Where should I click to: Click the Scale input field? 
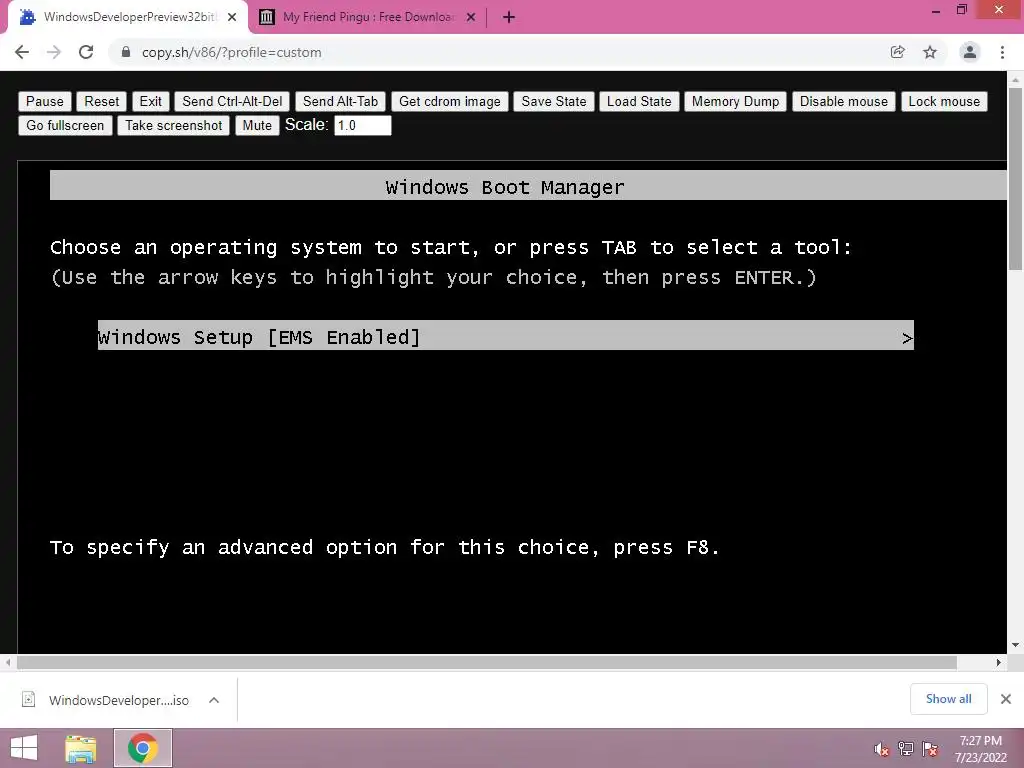(x=362, y=125)
